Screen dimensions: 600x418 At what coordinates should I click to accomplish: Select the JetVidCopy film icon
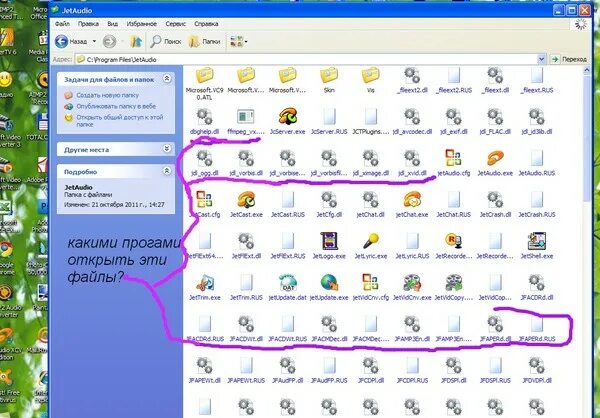click(x=453, y=282)
